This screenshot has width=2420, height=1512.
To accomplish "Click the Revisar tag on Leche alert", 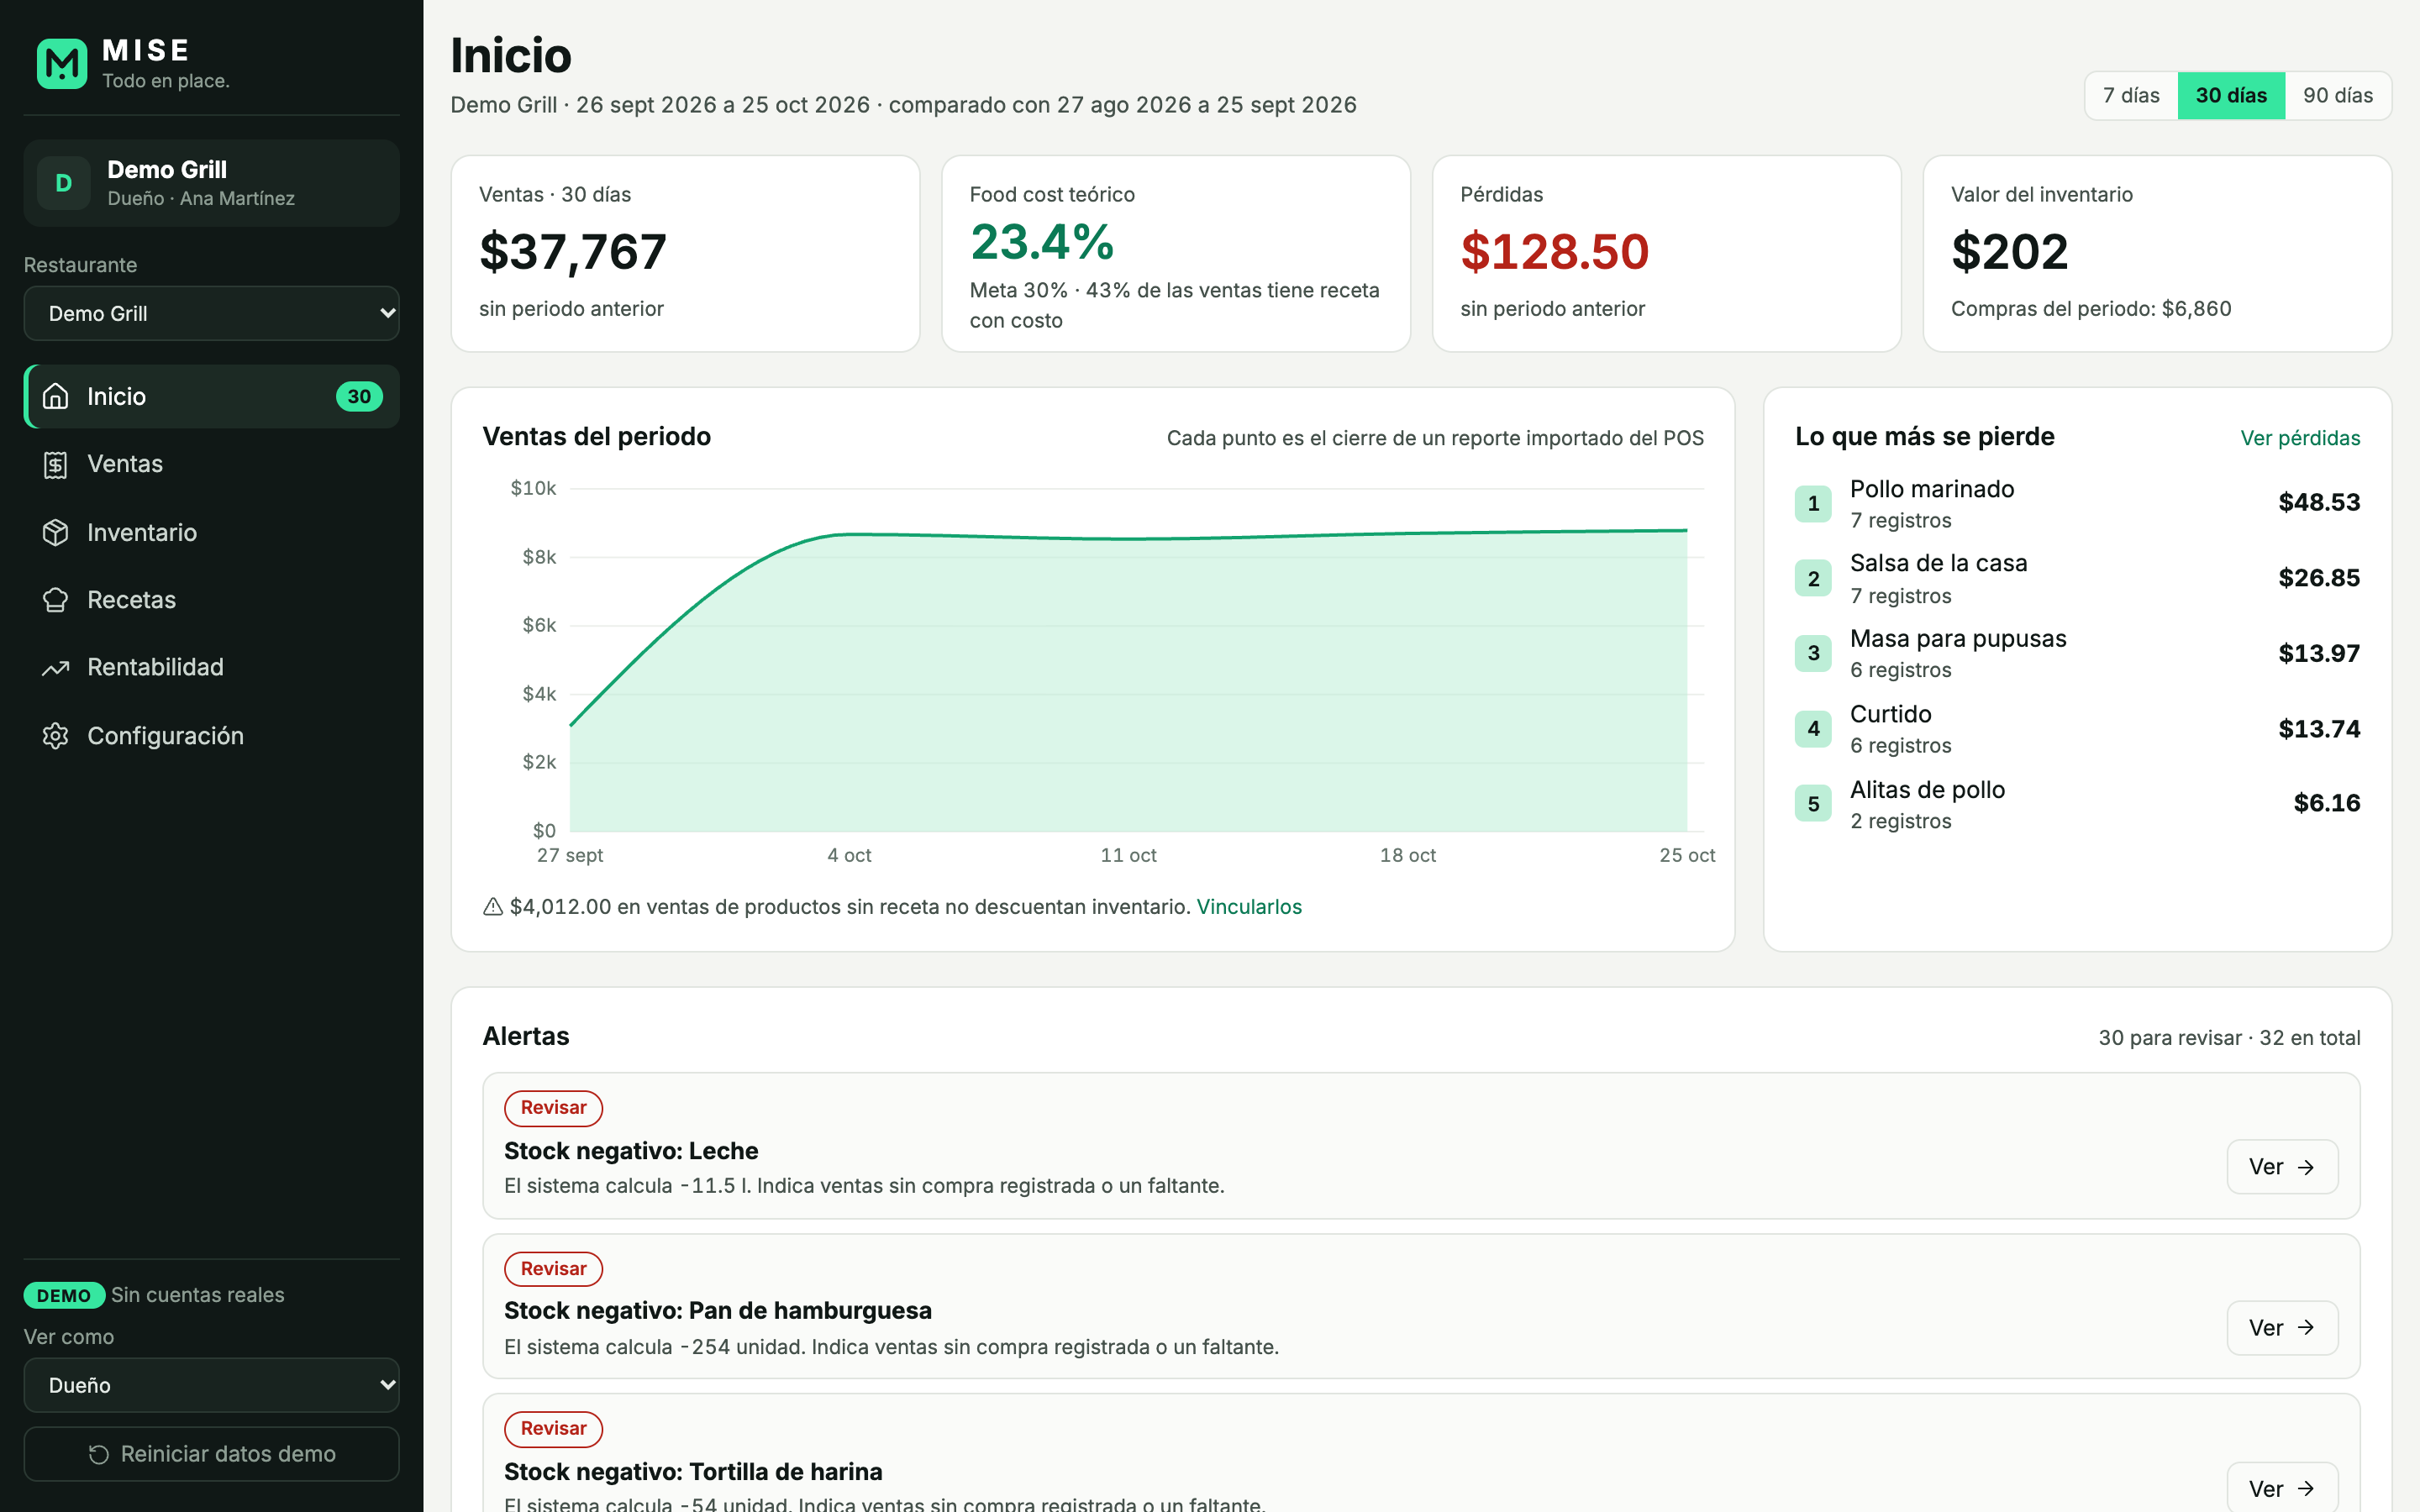I will [553, 1108].
